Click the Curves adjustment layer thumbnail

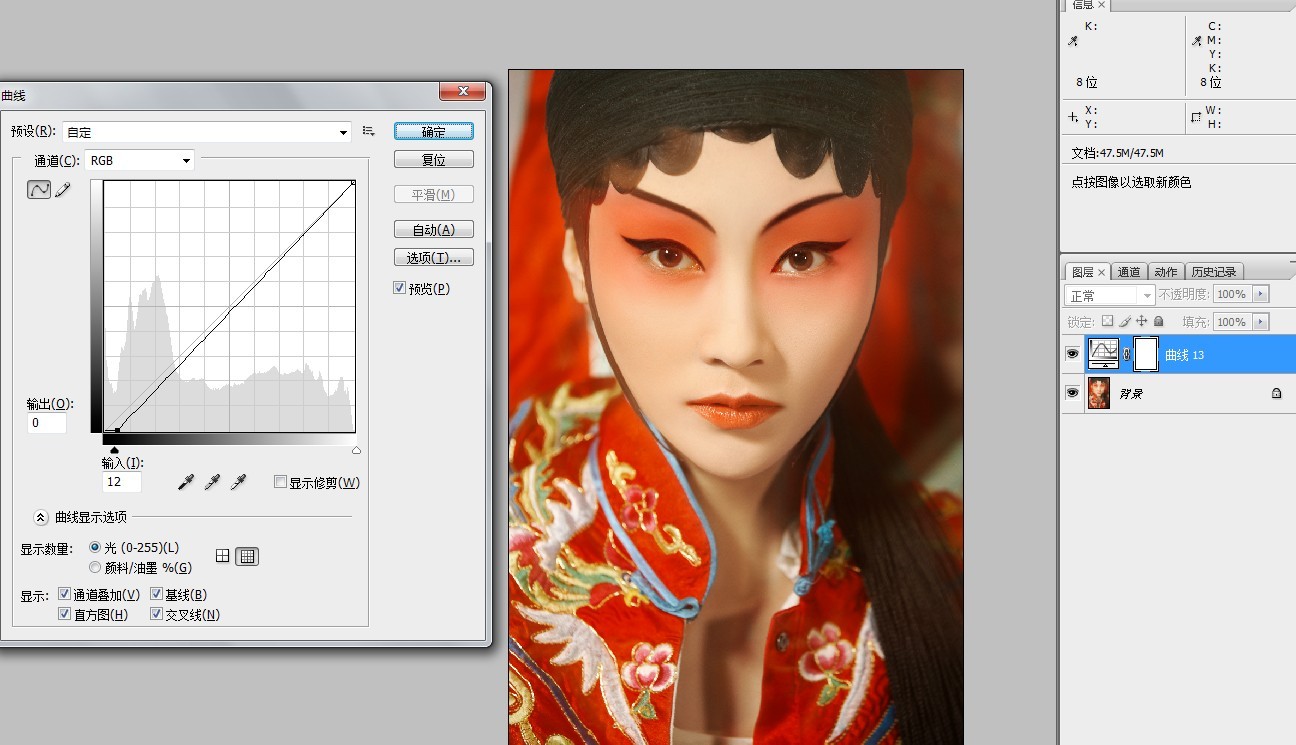1103,354
